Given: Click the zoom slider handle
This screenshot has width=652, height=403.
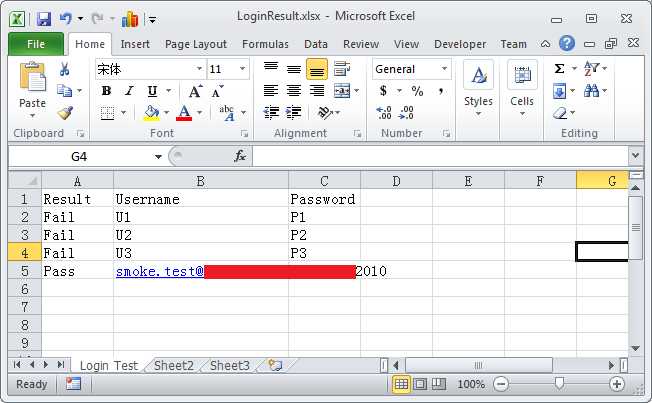Looking at the screenshot, I should click(x=559, y=383).
